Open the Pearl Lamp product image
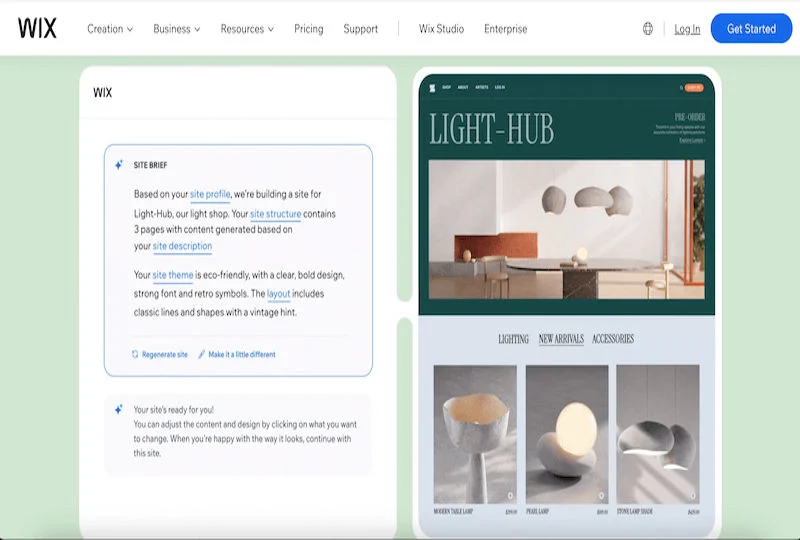The image size is (800, 540). (x=567, y=434)
